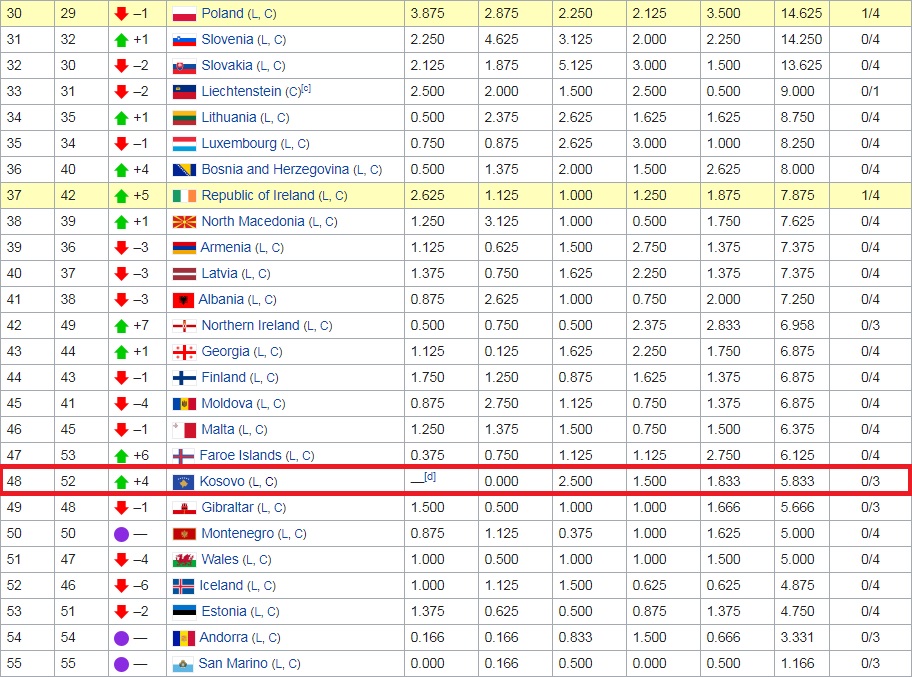
Task: Click the Slovenia flag icon
Action: [184, 40]
